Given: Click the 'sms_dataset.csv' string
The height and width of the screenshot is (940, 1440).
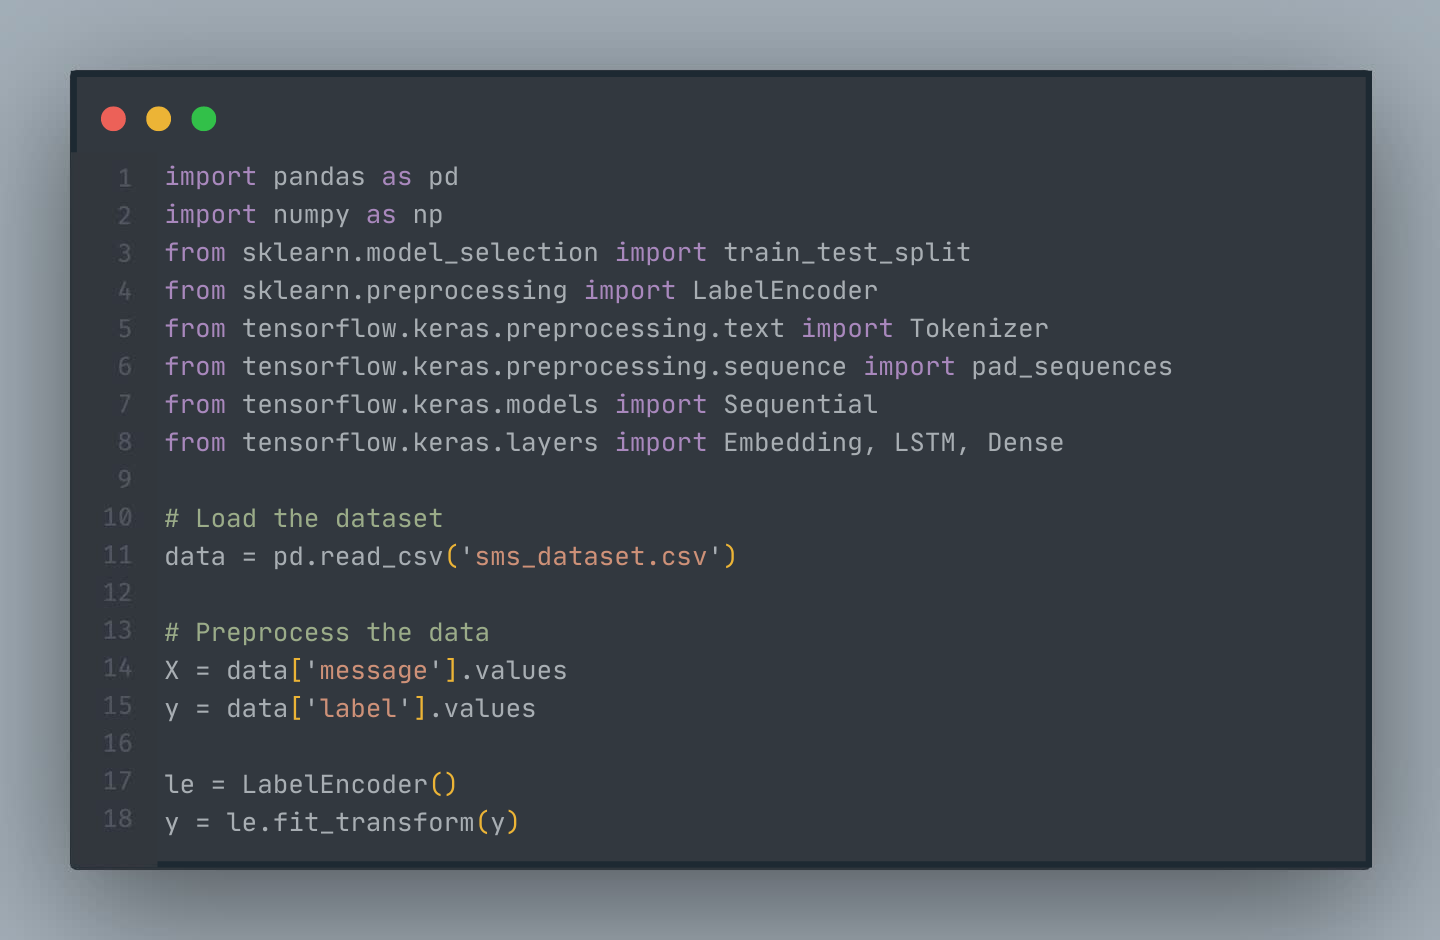Looking at the screenshot, I should click(x=591, y=557).
